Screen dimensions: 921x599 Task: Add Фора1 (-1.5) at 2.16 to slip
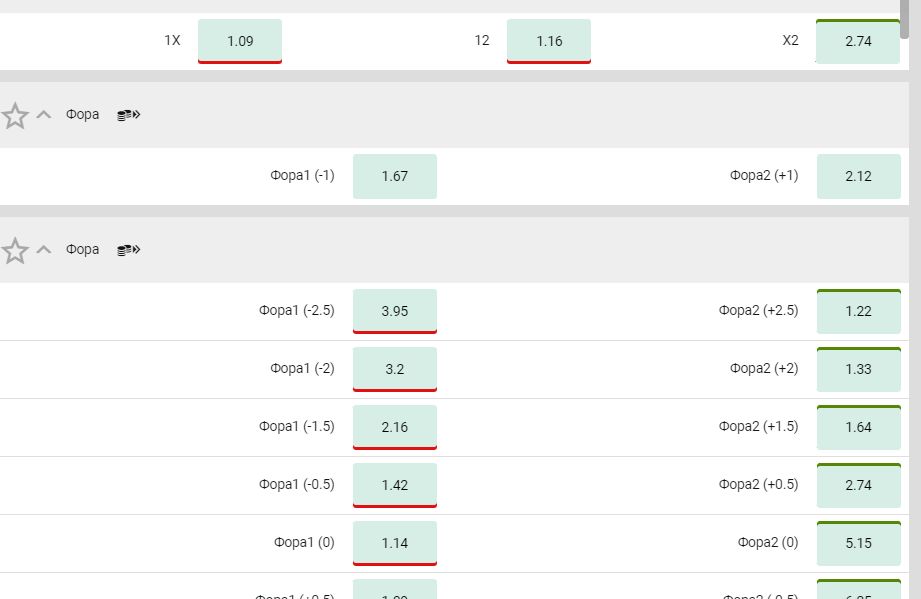(395, 428)
